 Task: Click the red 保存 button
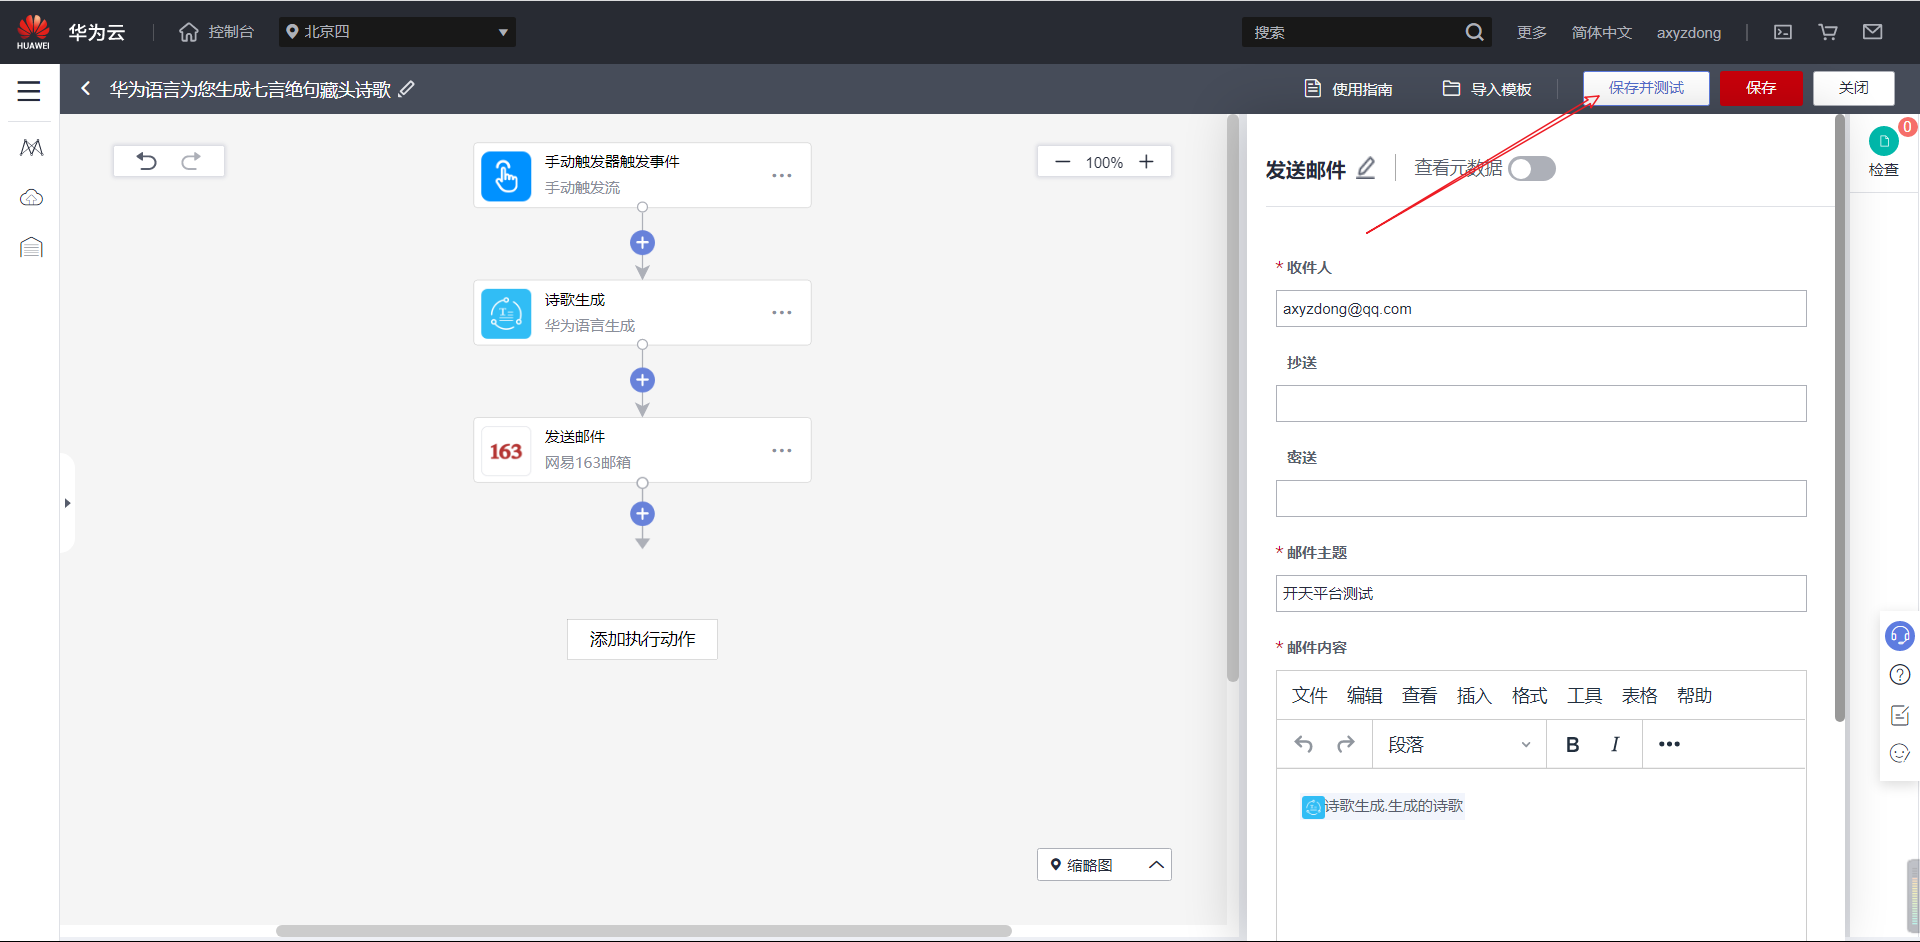point(1761,88)
